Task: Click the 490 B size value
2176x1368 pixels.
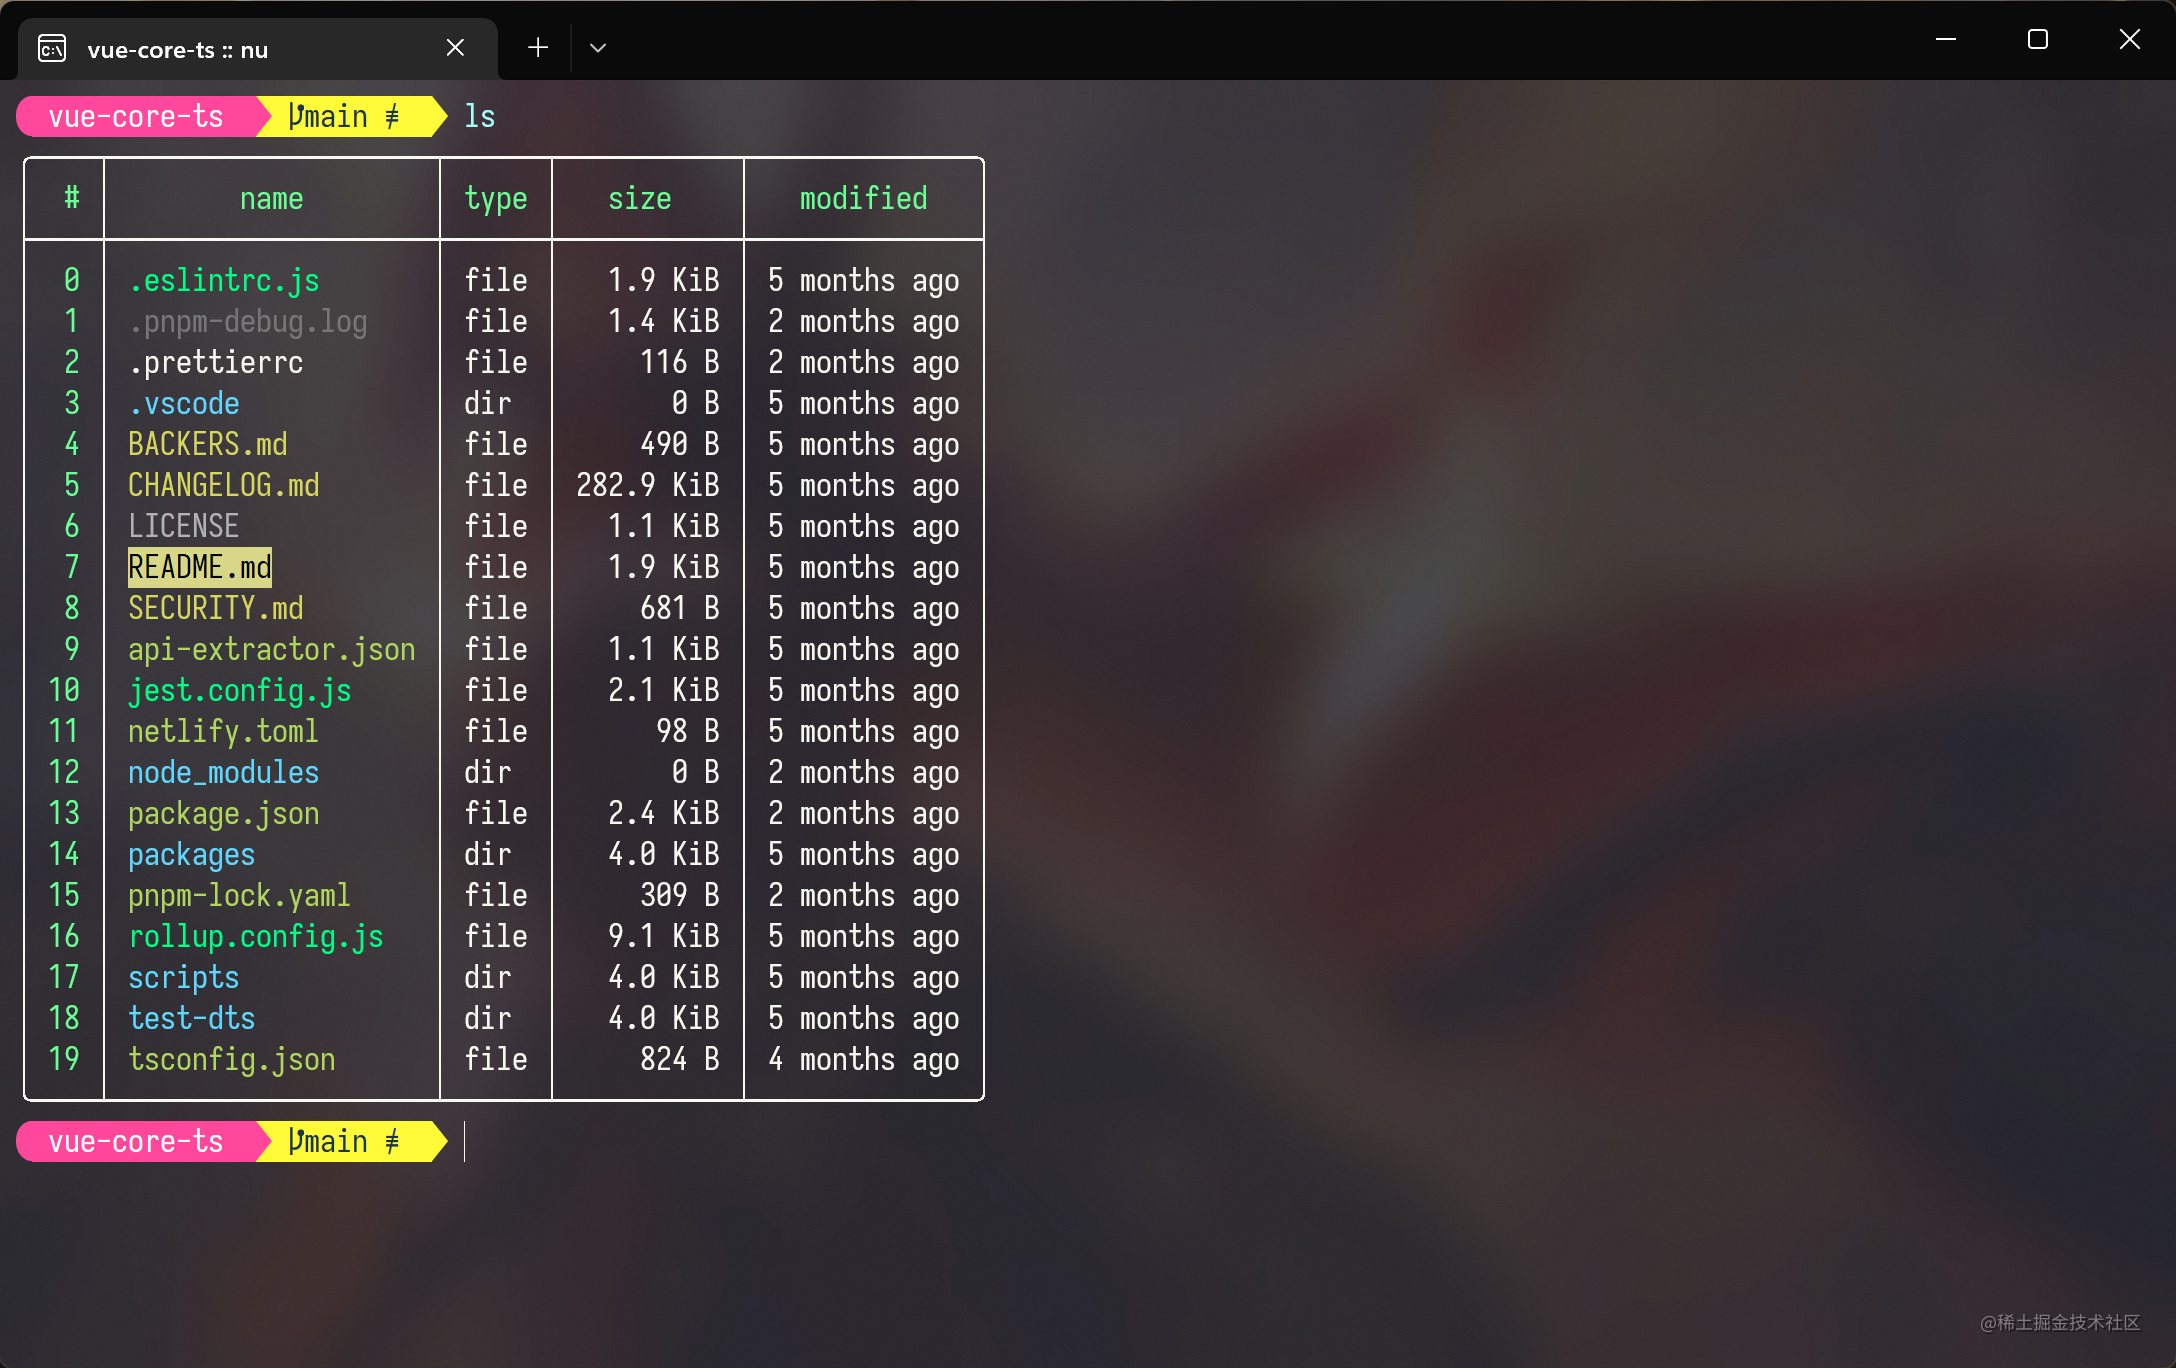Action: pyautogui.click(x=680, y=445)
